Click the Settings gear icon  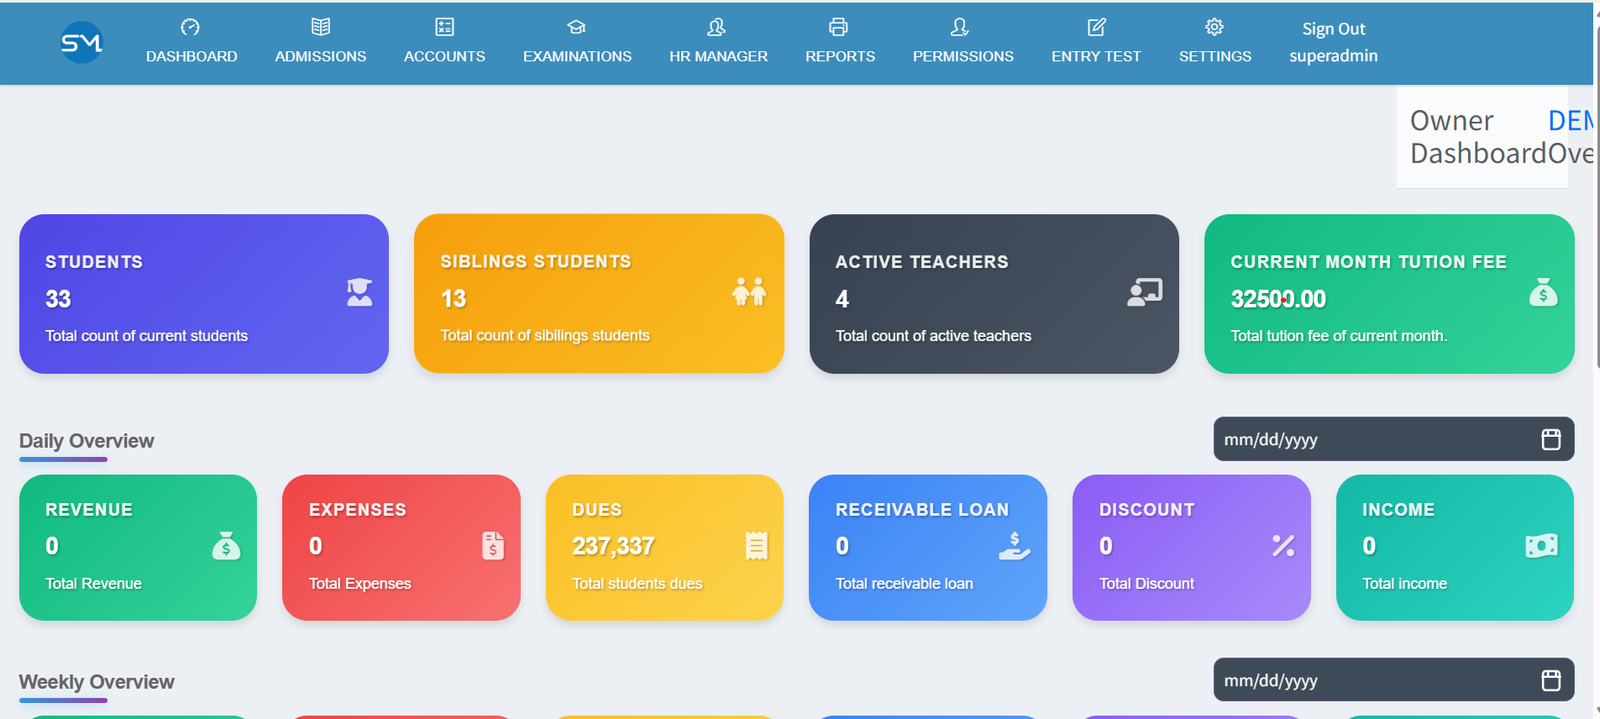[1214, 27]
